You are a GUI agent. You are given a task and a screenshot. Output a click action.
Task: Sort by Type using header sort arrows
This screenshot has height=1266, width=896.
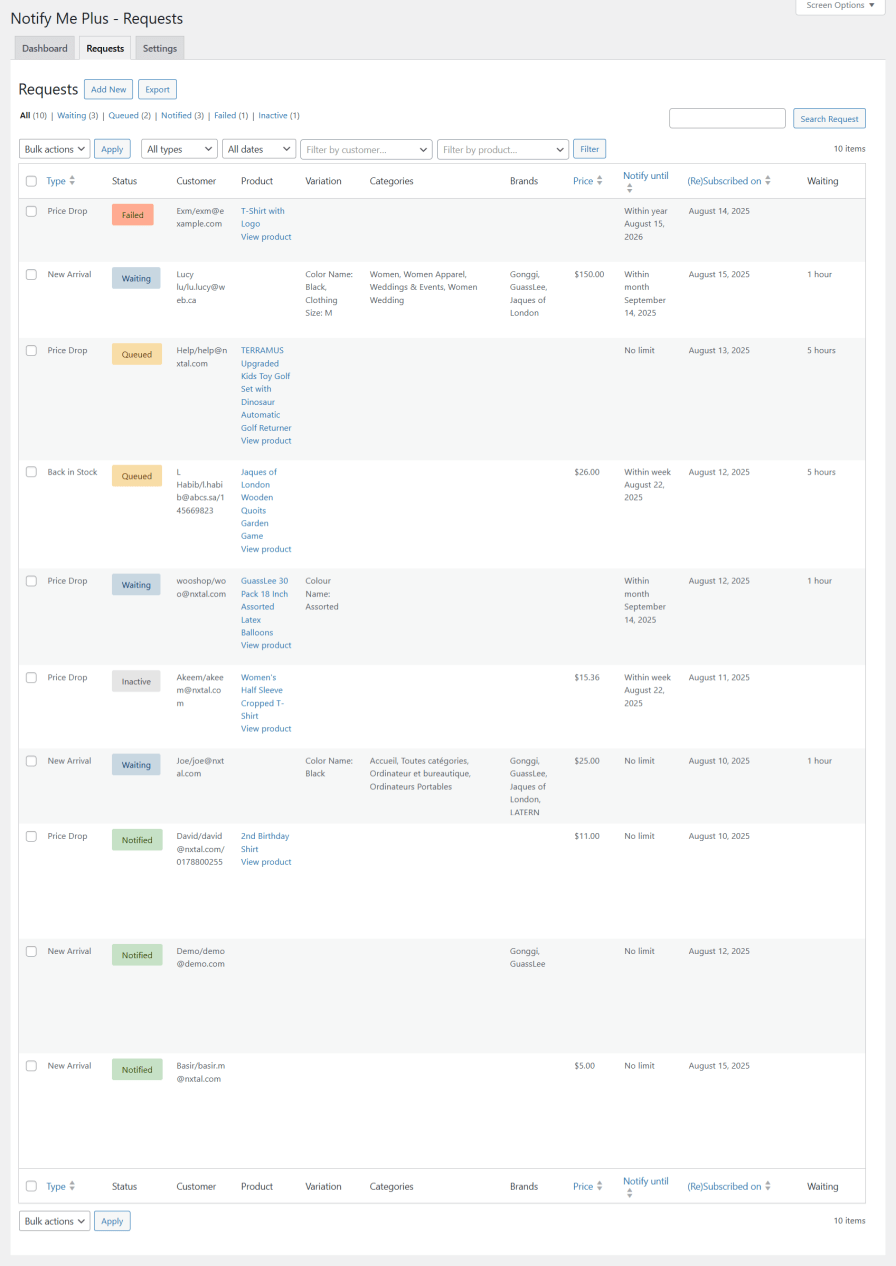tap(72, 181)
